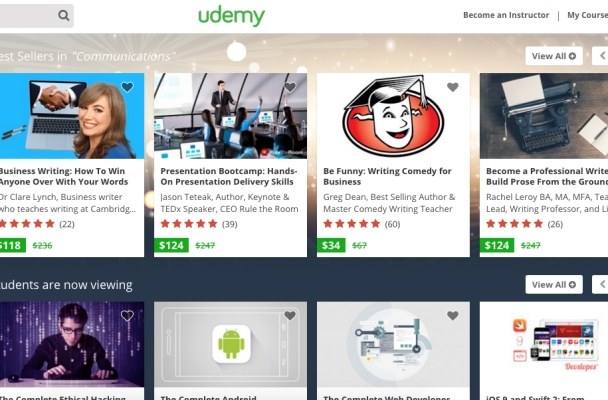This screenshot has width=608, height=400.
Task: Open My Courses link
Action: (x=587, y=15)
